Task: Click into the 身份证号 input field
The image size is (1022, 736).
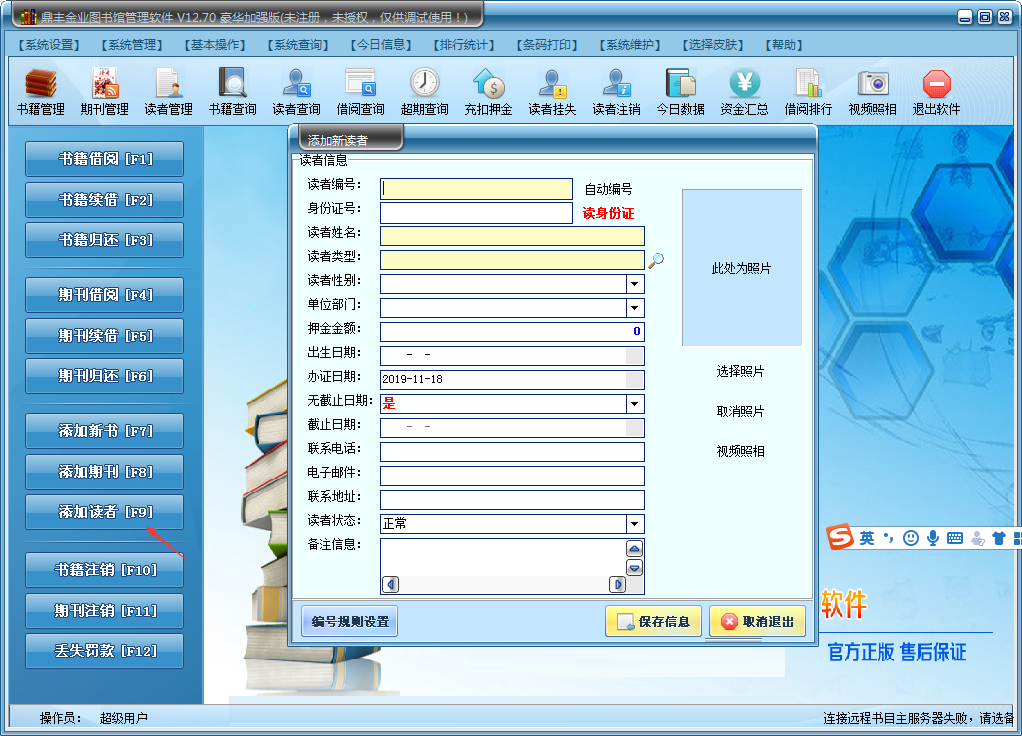Action: [x=476, y=213]
